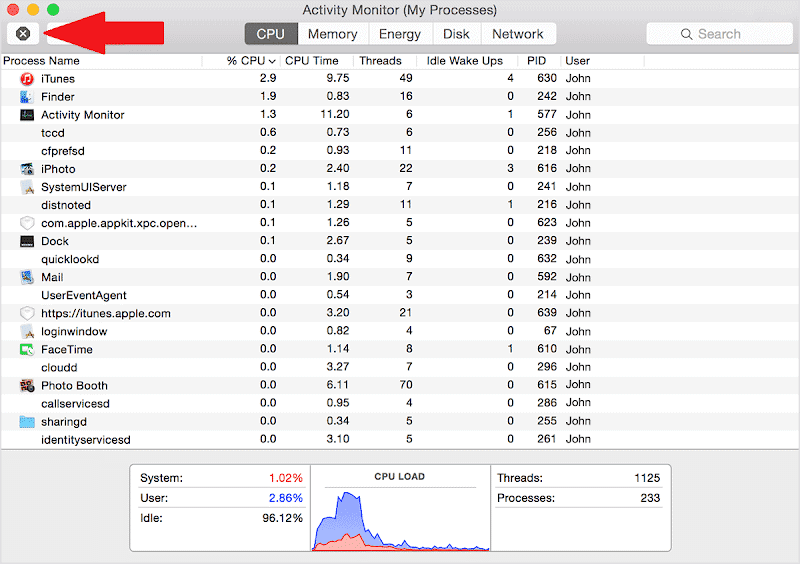This screenshot has width=800, height=564.
Task: Open the Energy tab
Action: (x=400, y=34)
